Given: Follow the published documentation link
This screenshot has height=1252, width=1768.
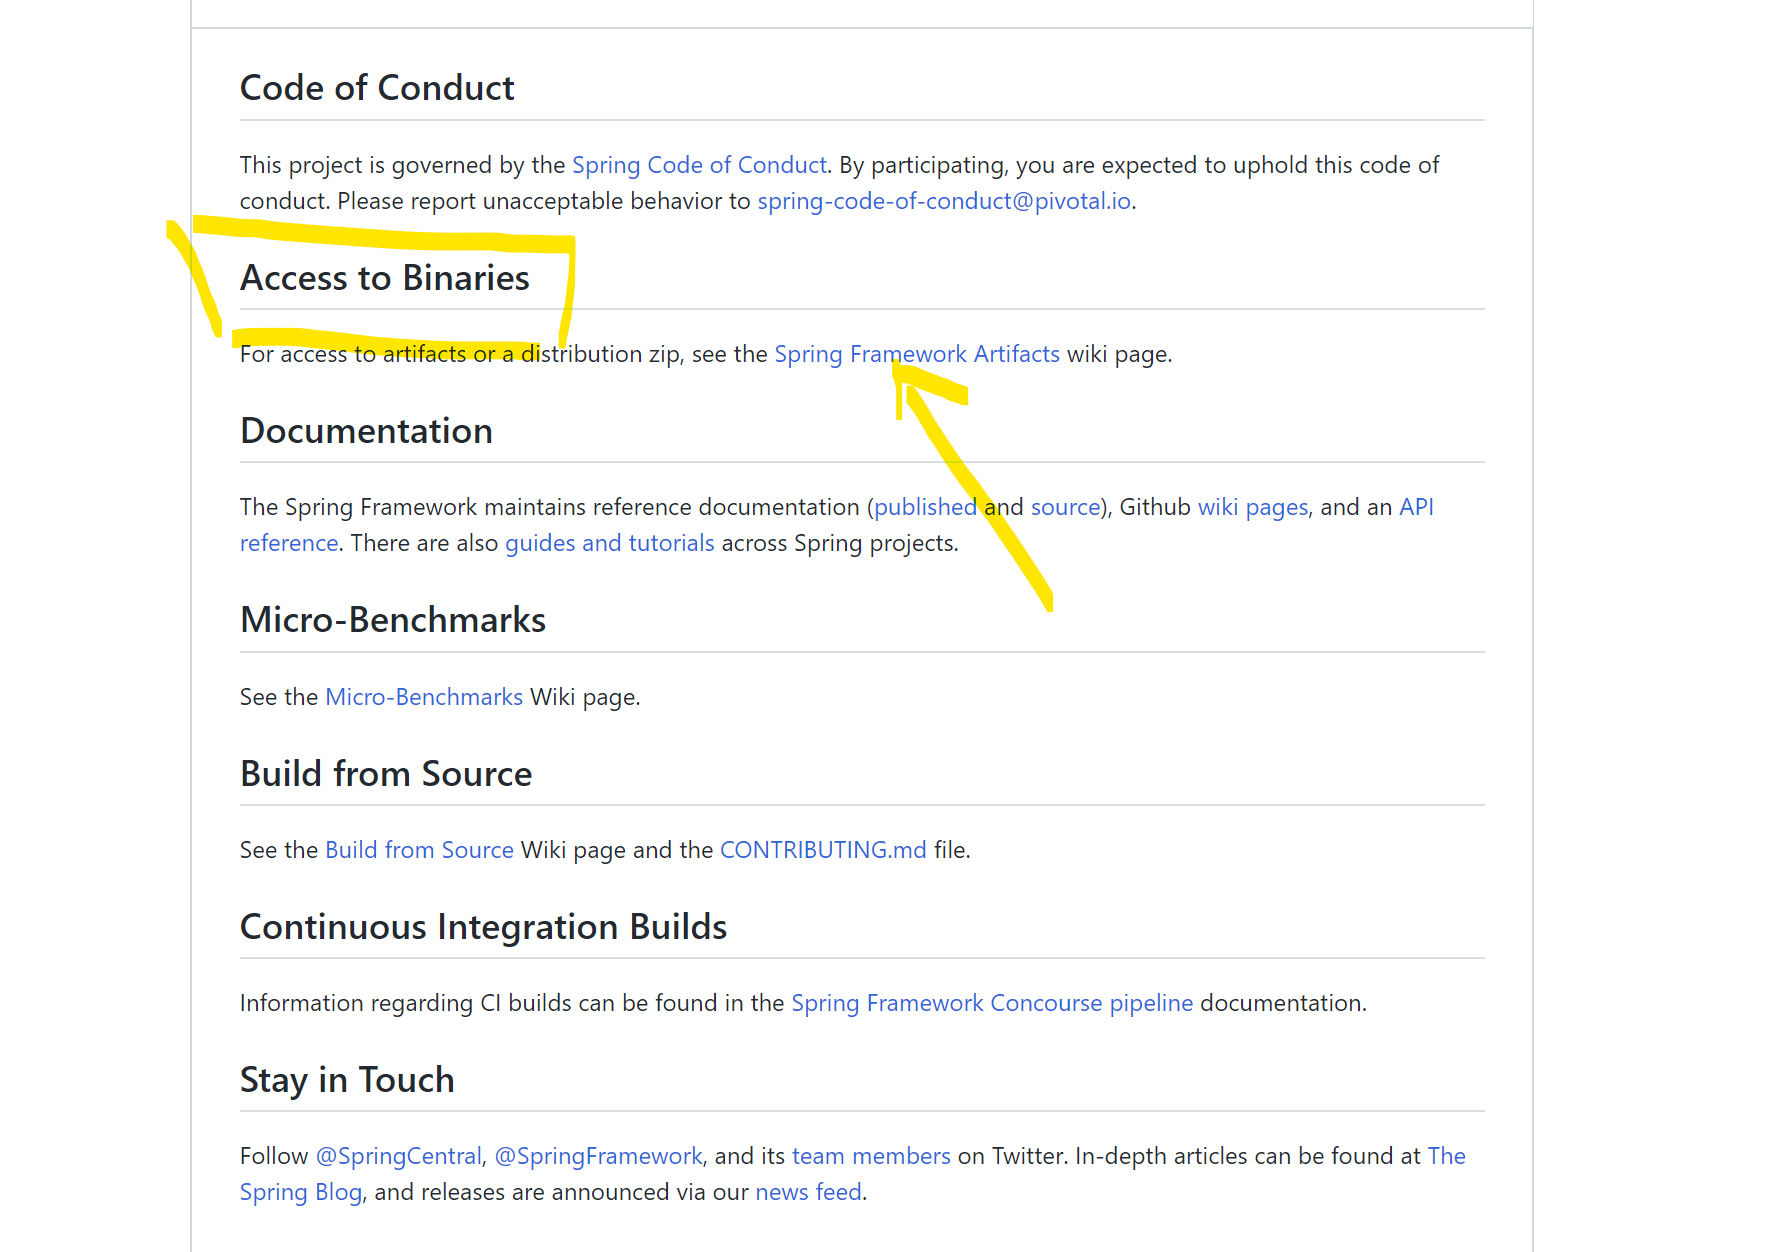Looking at the screenshot, I should [x=925, y=507].
